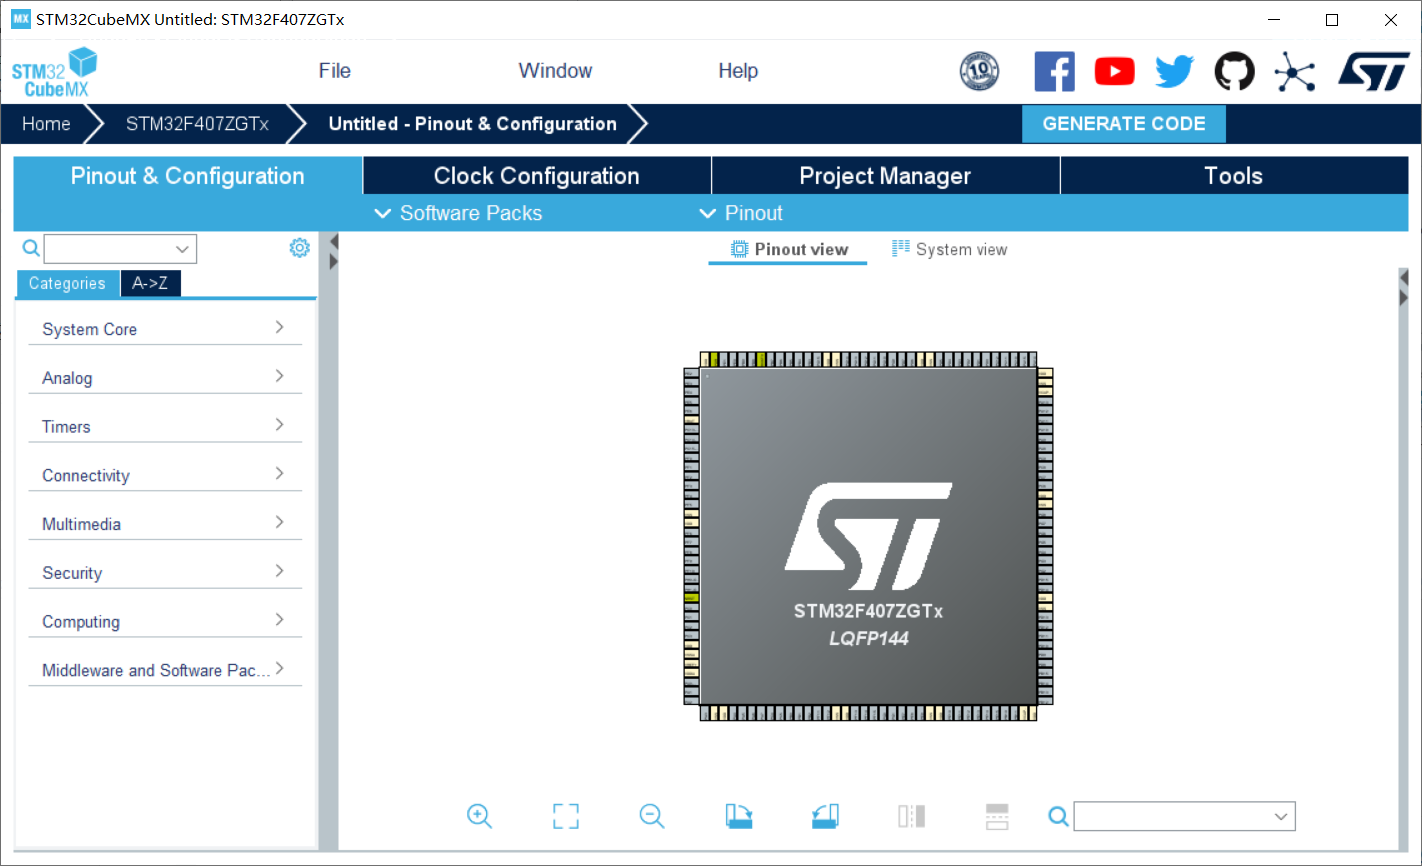Click the GENERATE CODE button
This screenshot has height=866, width=1422.
coord(1124,124)
